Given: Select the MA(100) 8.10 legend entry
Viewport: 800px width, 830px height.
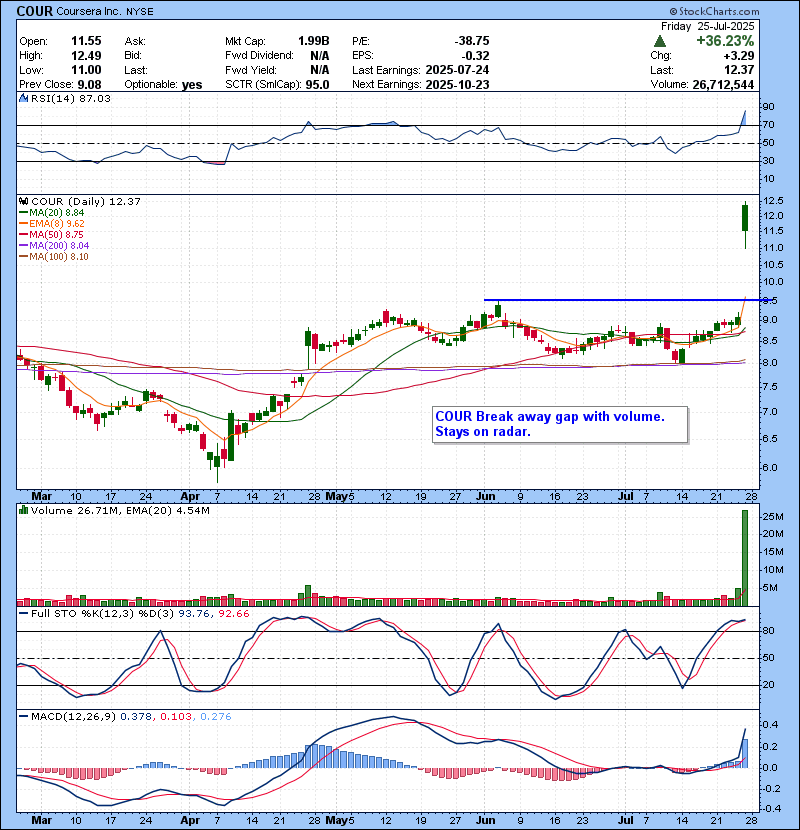Looking at the screenshot, I should click(54, 257).
